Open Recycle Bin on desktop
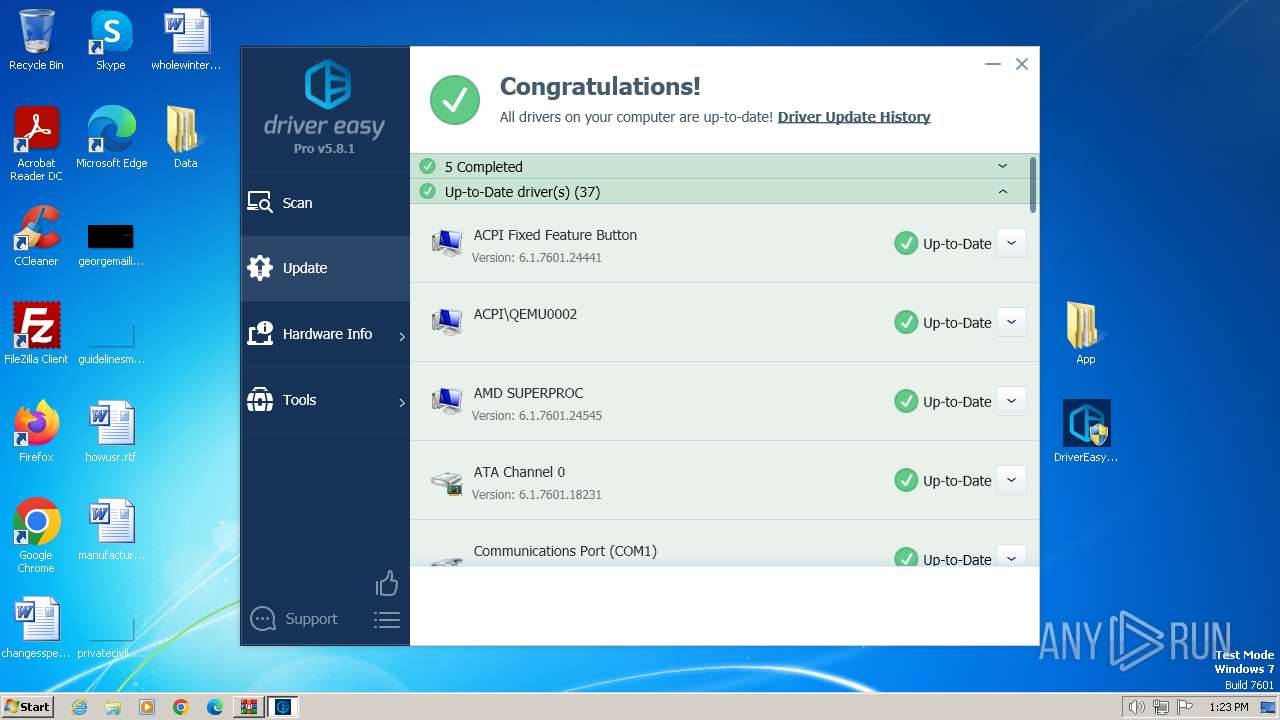The width and height of the screenshot is (1280, 720). (x=36, y=40)
